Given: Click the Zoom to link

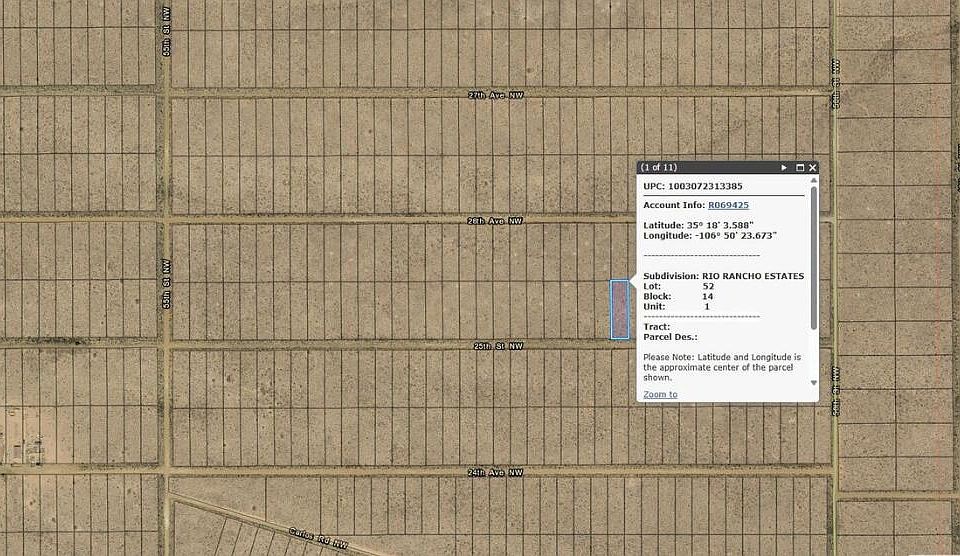Looking at the screenshot, I should (x=660, y=394).
